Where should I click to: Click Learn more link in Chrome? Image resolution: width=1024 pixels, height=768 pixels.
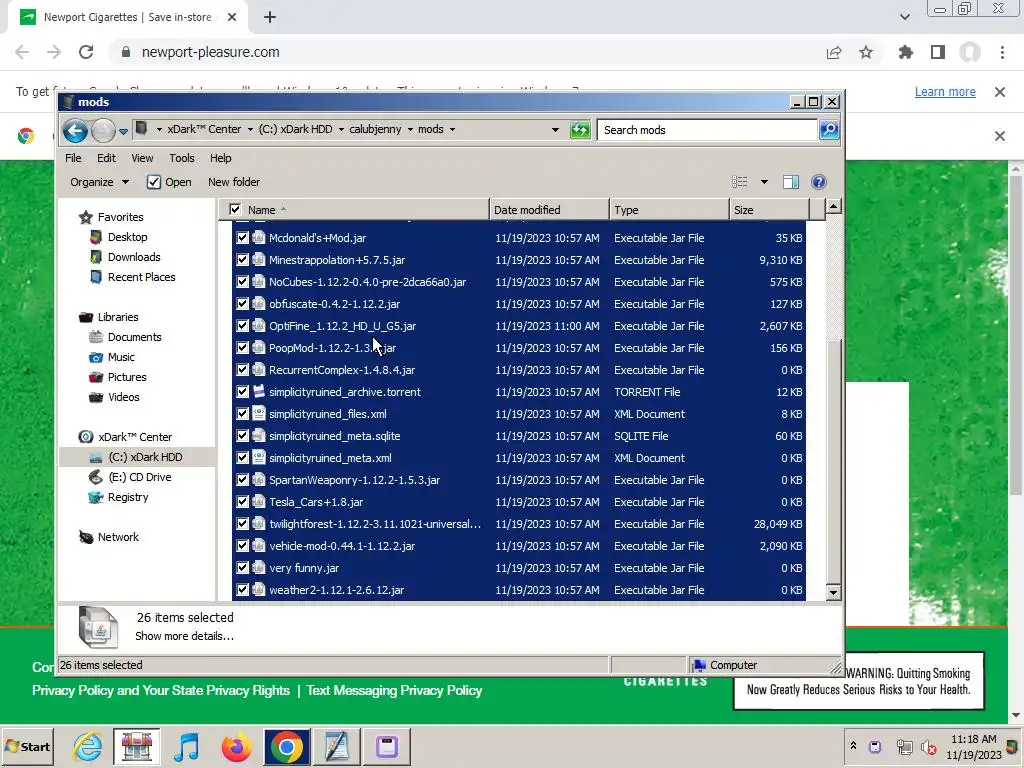pyautogui.click(x=945, y=92)
